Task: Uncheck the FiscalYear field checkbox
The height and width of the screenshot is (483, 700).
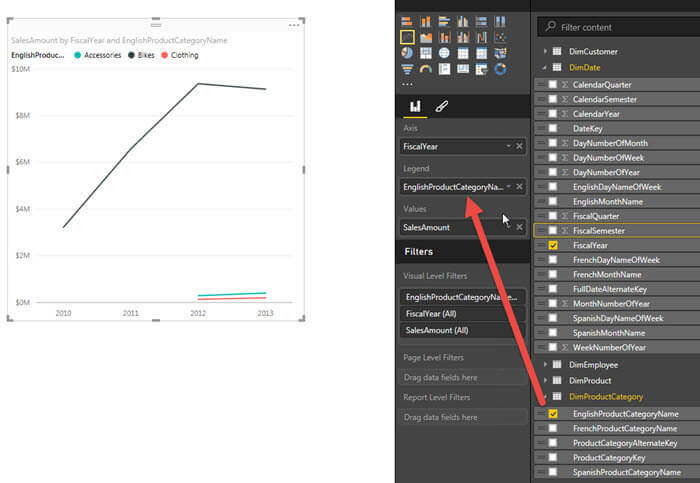Action: pos(553,245)
